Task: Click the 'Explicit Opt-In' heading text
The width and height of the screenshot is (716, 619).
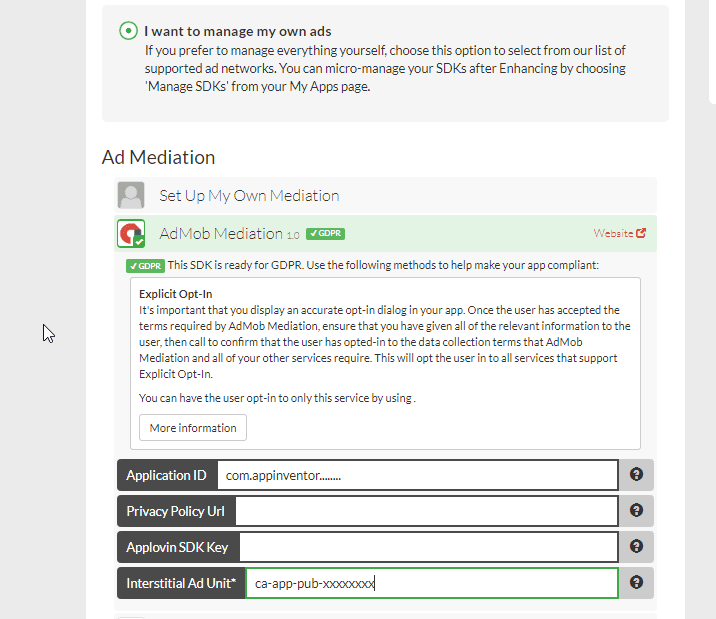Action: 176,294
